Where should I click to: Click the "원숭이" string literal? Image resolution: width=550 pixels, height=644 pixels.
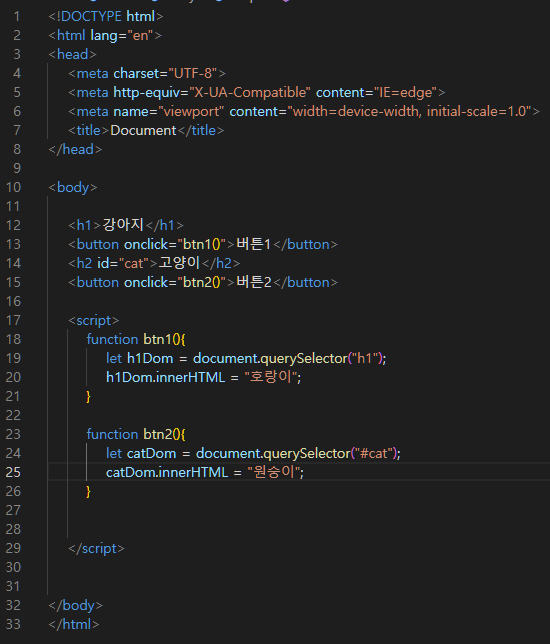pyautogui.click(x=274, y=472)
